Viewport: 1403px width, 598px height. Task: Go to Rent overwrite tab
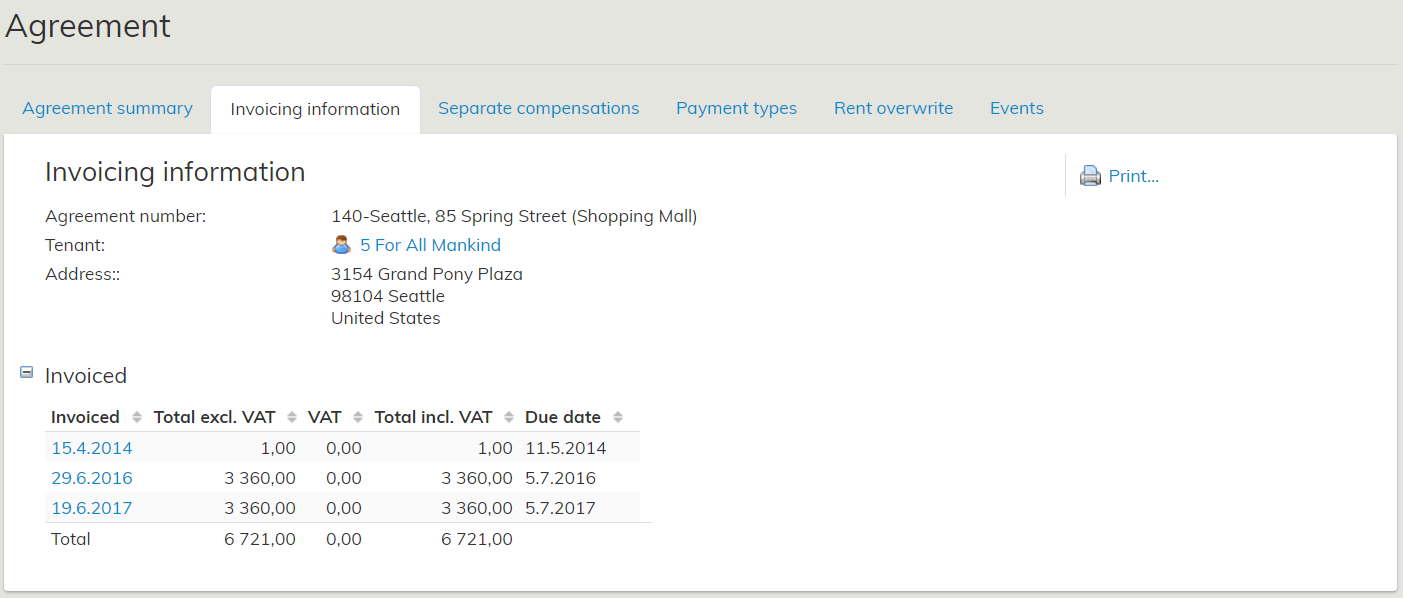pyautogui.click(x=893, y=108)
